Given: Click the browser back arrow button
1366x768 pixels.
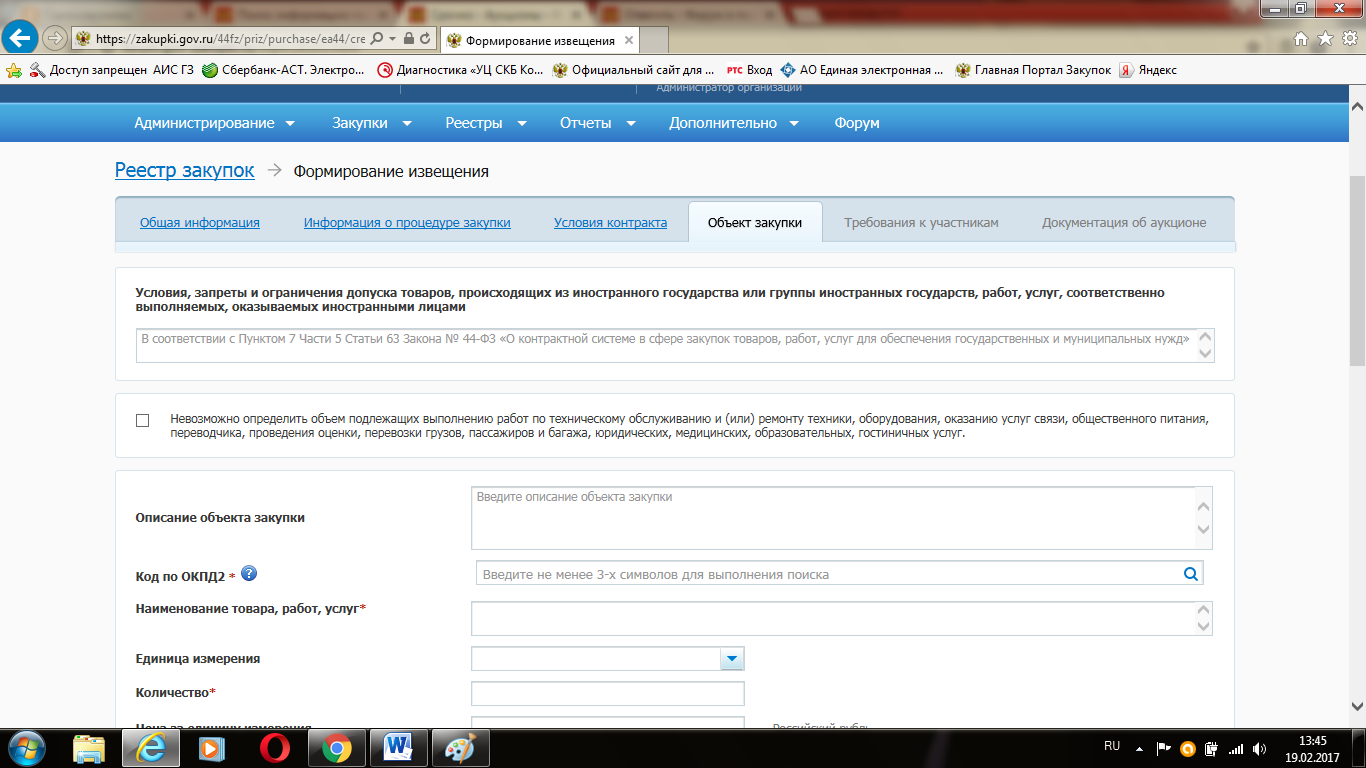Looking at the screenshot, I should (x=20, y=39).
